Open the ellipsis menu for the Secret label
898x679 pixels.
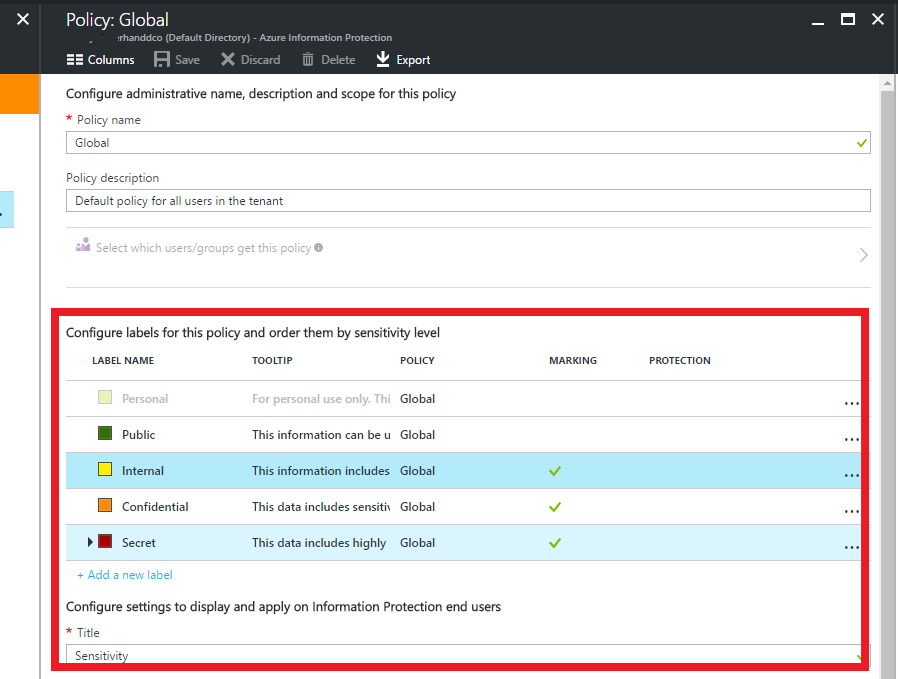(851, 547)
